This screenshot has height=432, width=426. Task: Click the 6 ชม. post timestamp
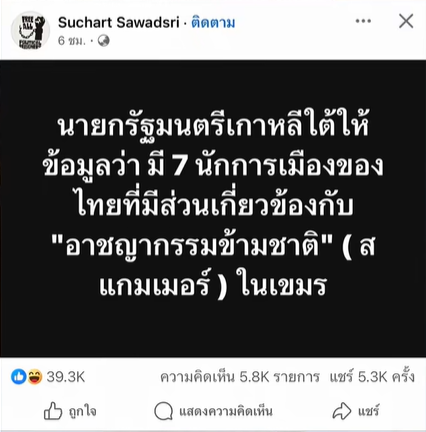(x=72, y=41)
